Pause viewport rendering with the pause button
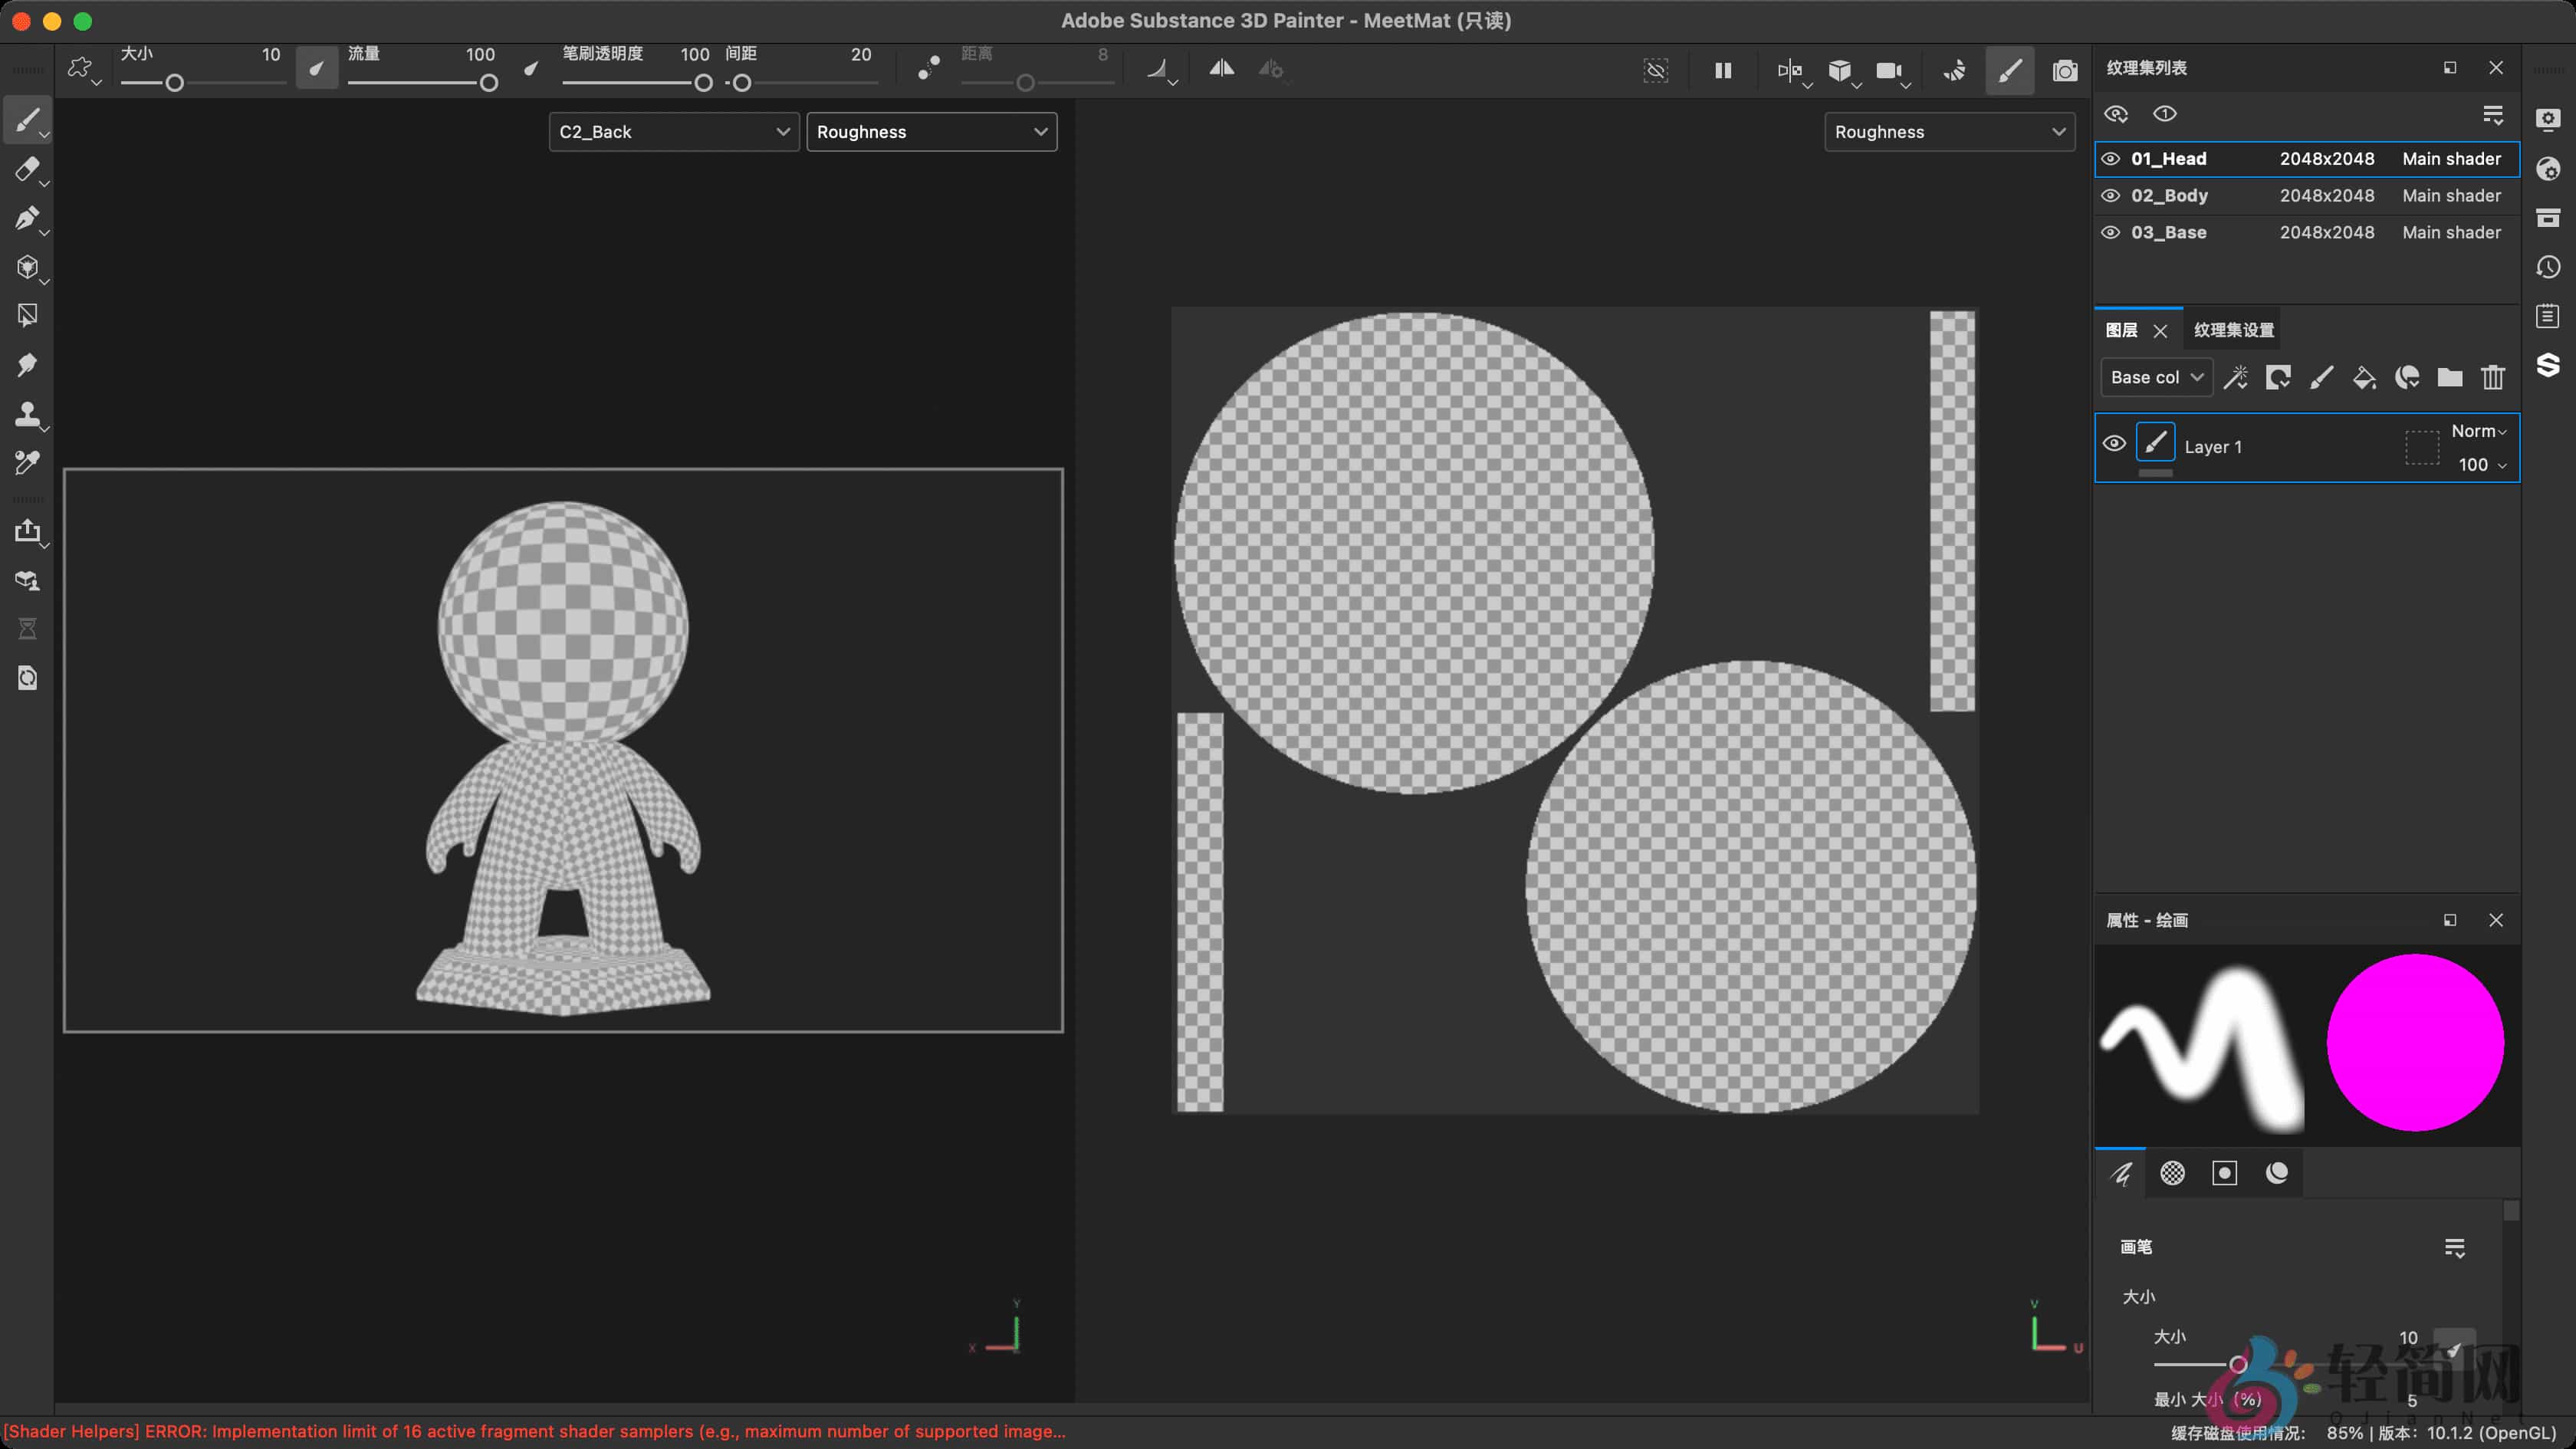The height and width of the screenshot is (1449, 2576). (x=1722, y=70)
